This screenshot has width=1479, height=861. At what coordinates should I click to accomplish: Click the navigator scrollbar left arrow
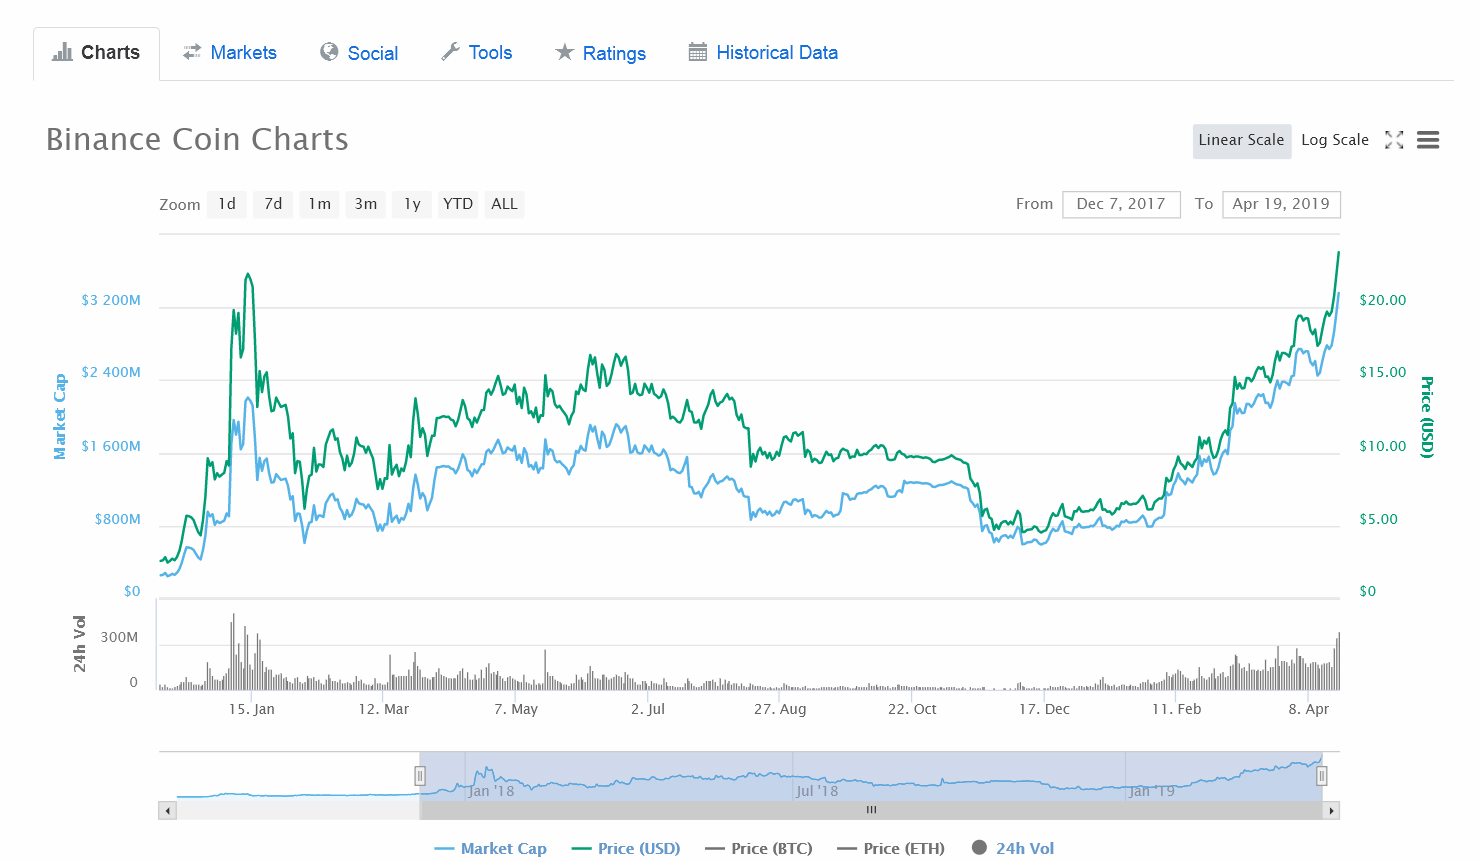[x=168, y=811]
